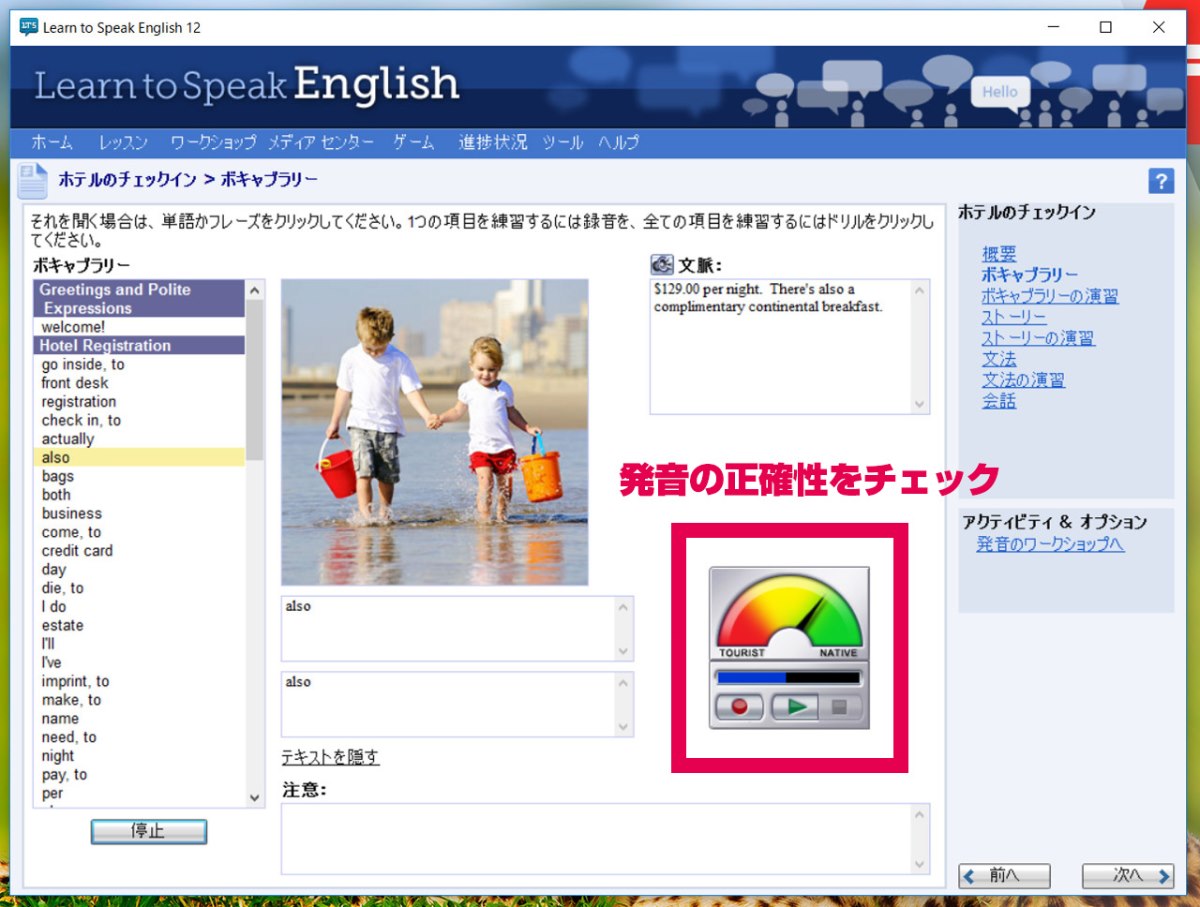Open the 進捗状況 menu

pos(492,142)
